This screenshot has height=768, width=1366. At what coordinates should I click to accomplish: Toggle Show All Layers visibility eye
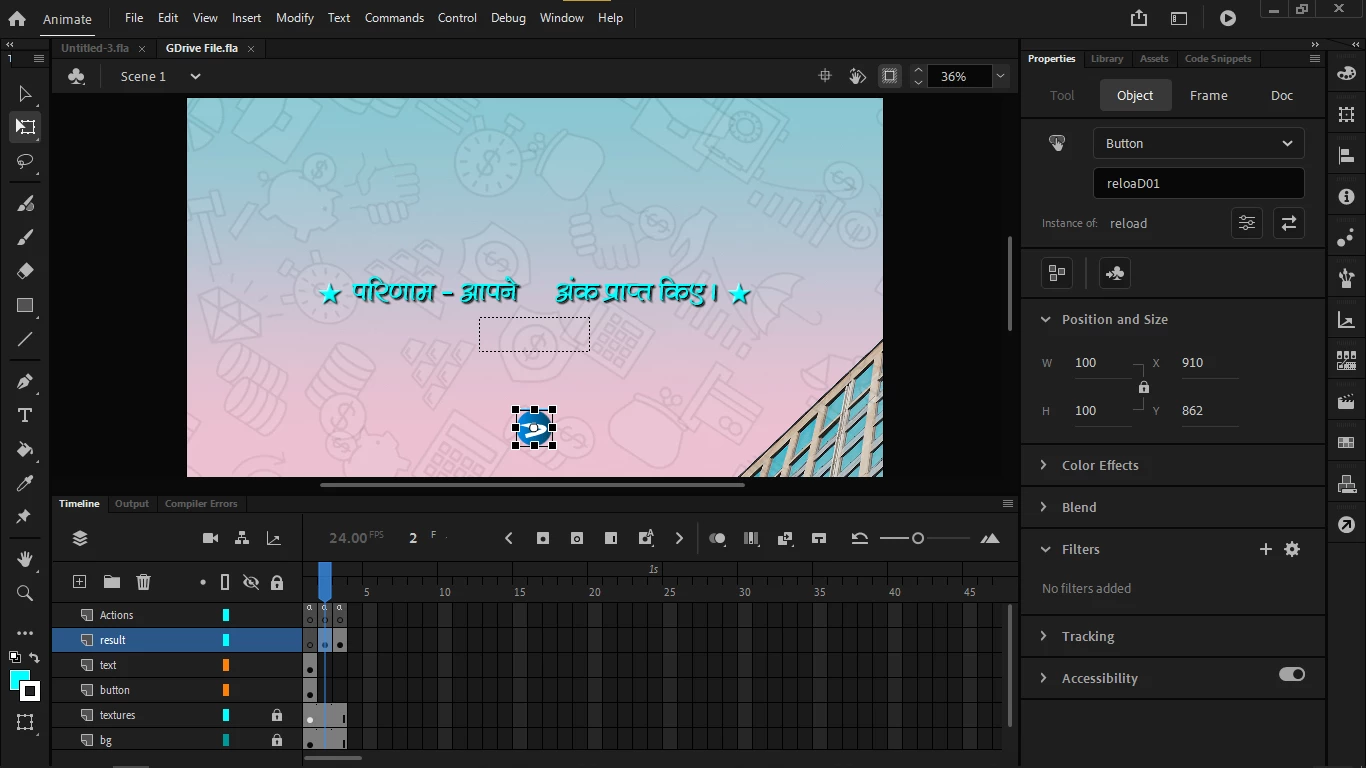251,582
